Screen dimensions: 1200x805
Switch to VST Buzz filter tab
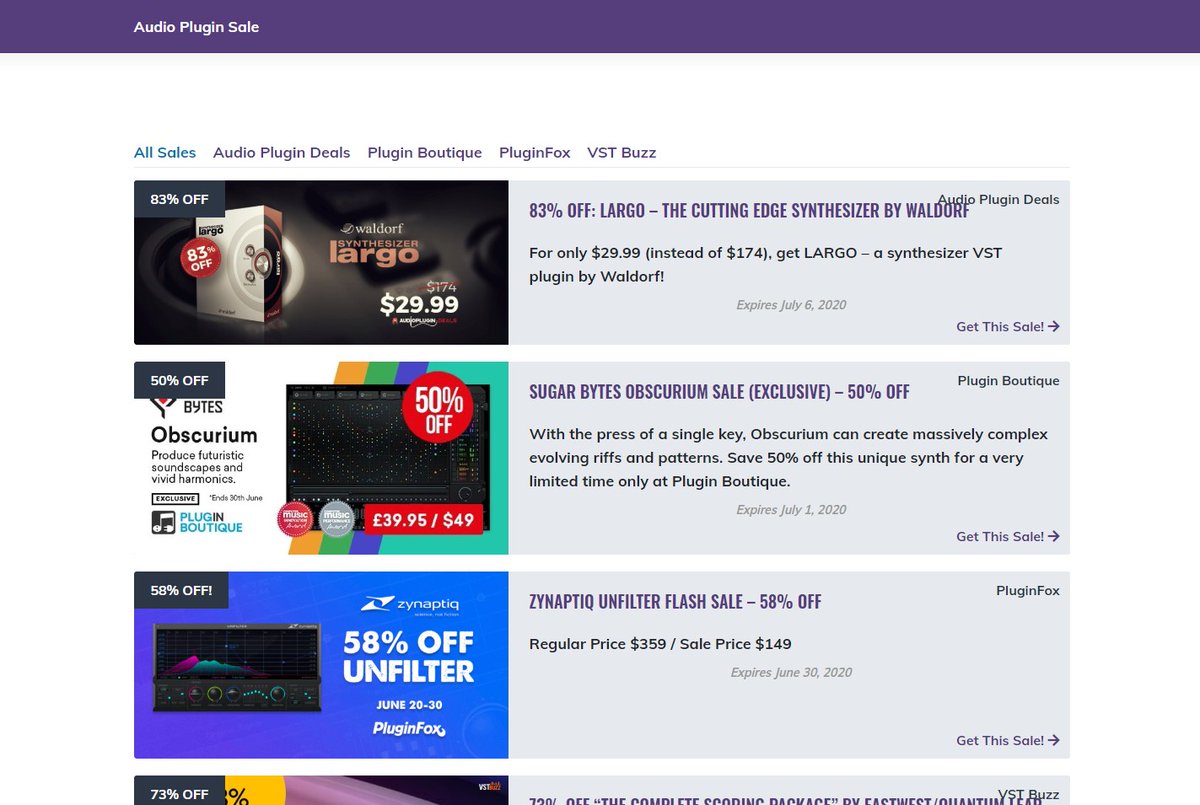click(622, 153)
